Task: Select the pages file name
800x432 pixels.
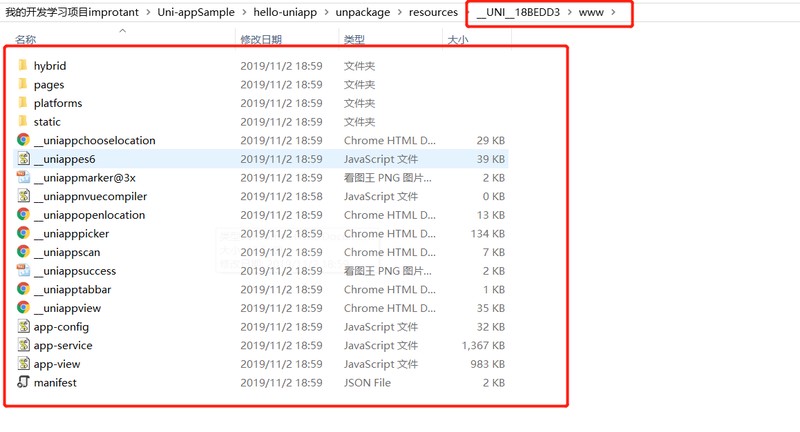Action: 49,85
